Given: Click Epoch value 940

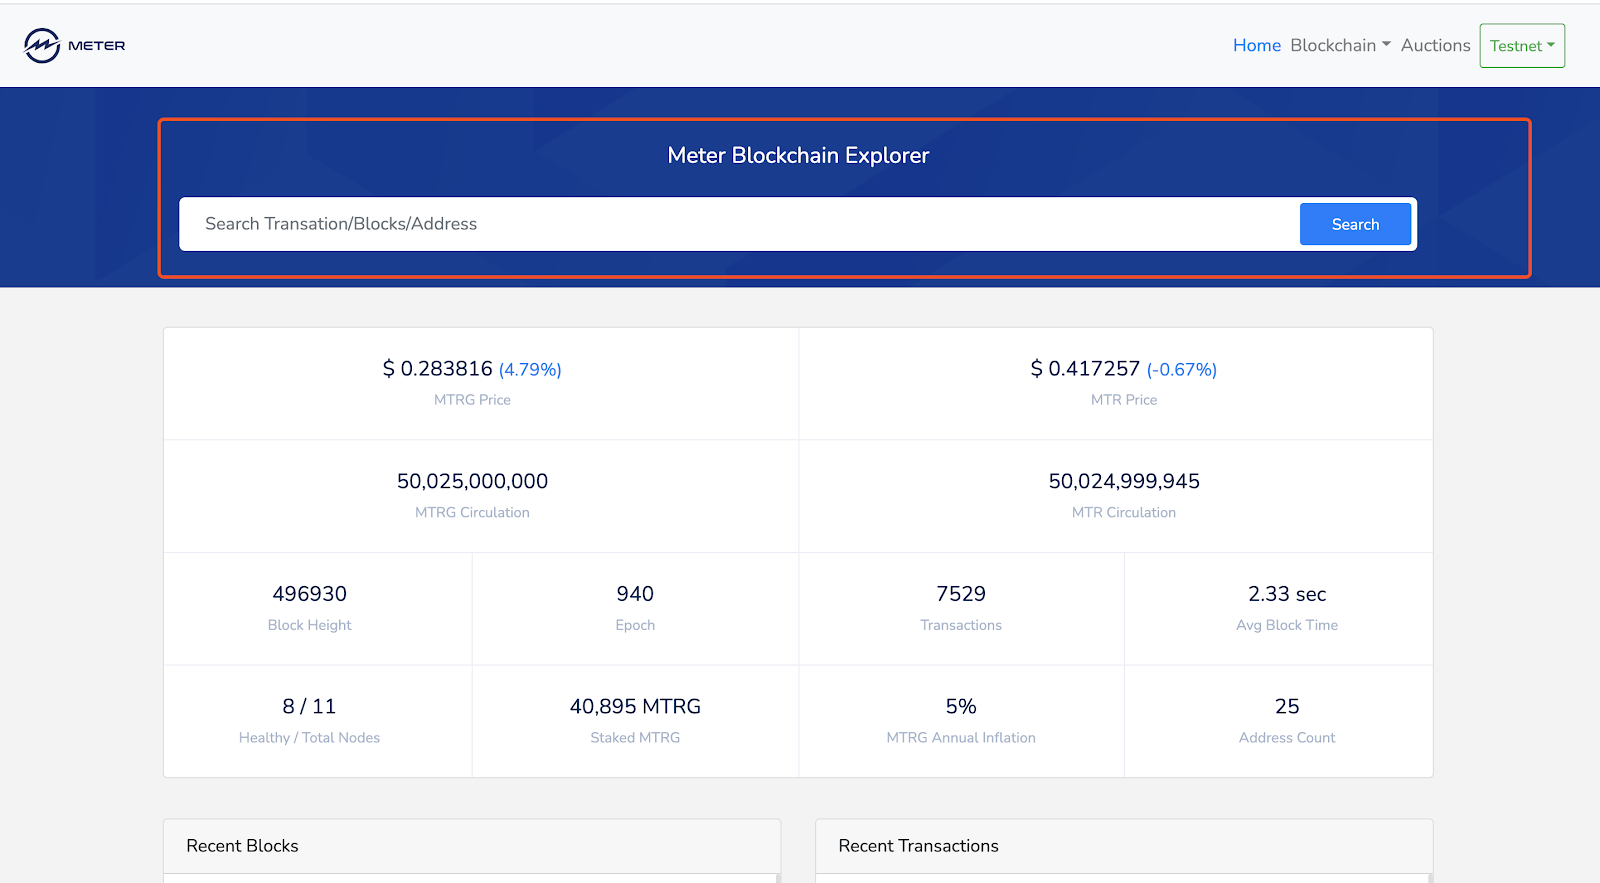Looking at the screenshot, I should (x=635, y=594).
